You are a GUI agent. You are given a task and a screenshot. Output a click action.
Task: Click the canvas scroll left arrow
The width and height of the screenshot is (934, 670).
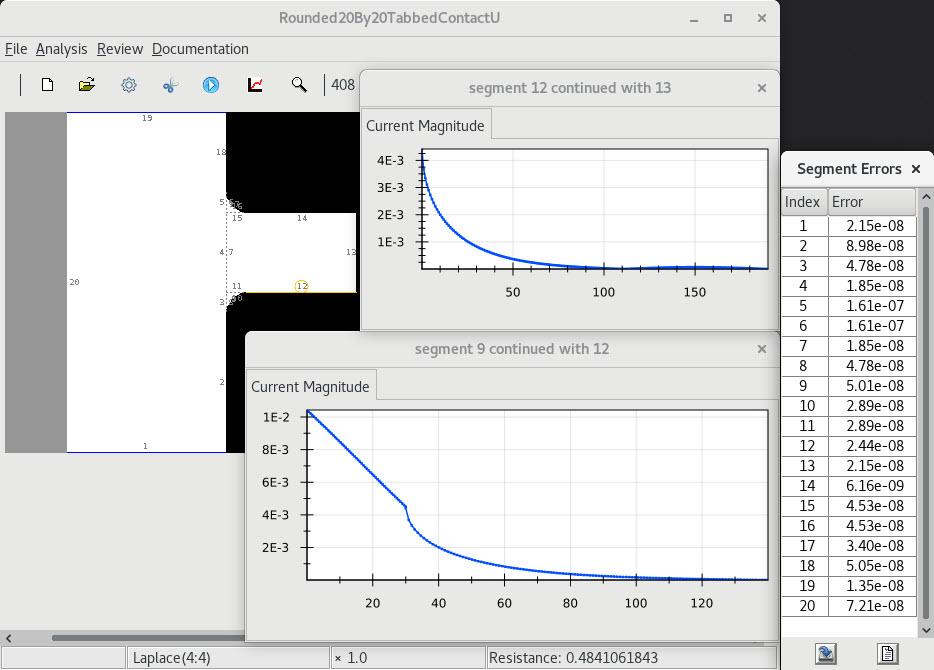tap(9, 637)
